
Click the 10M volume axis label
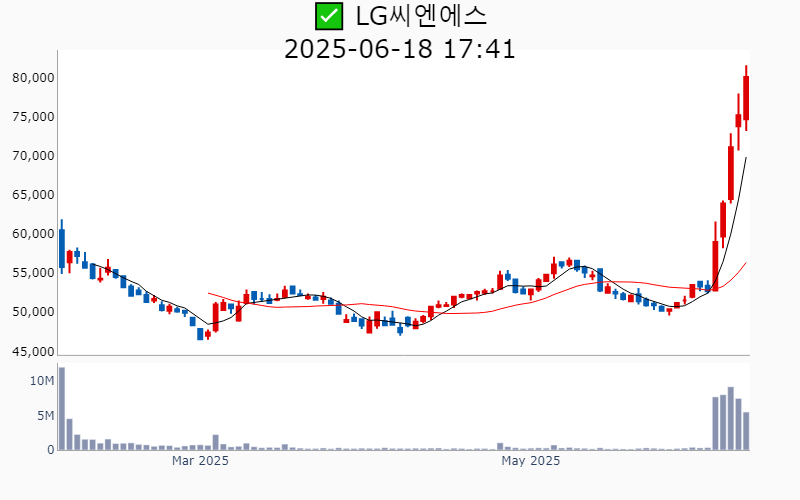(42, 381)
